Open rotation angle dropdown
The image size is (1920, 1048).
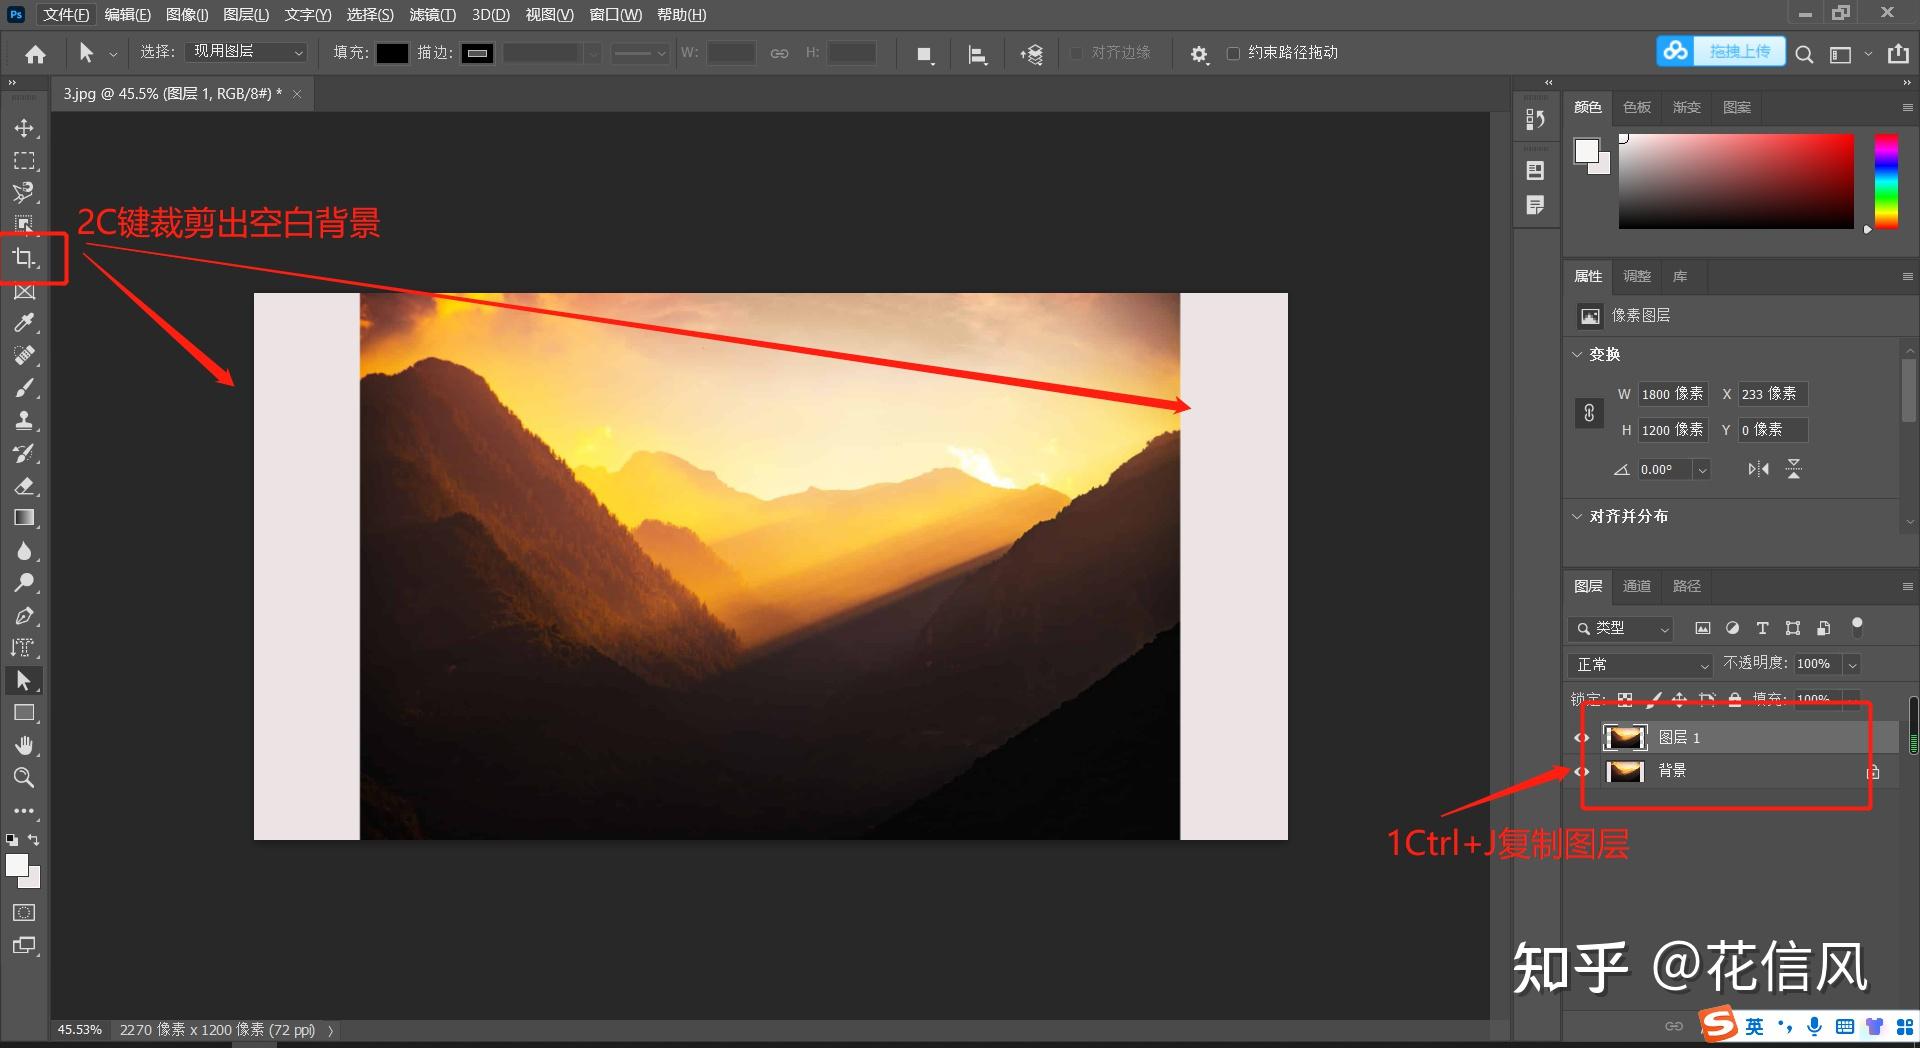pos(1702,469)
